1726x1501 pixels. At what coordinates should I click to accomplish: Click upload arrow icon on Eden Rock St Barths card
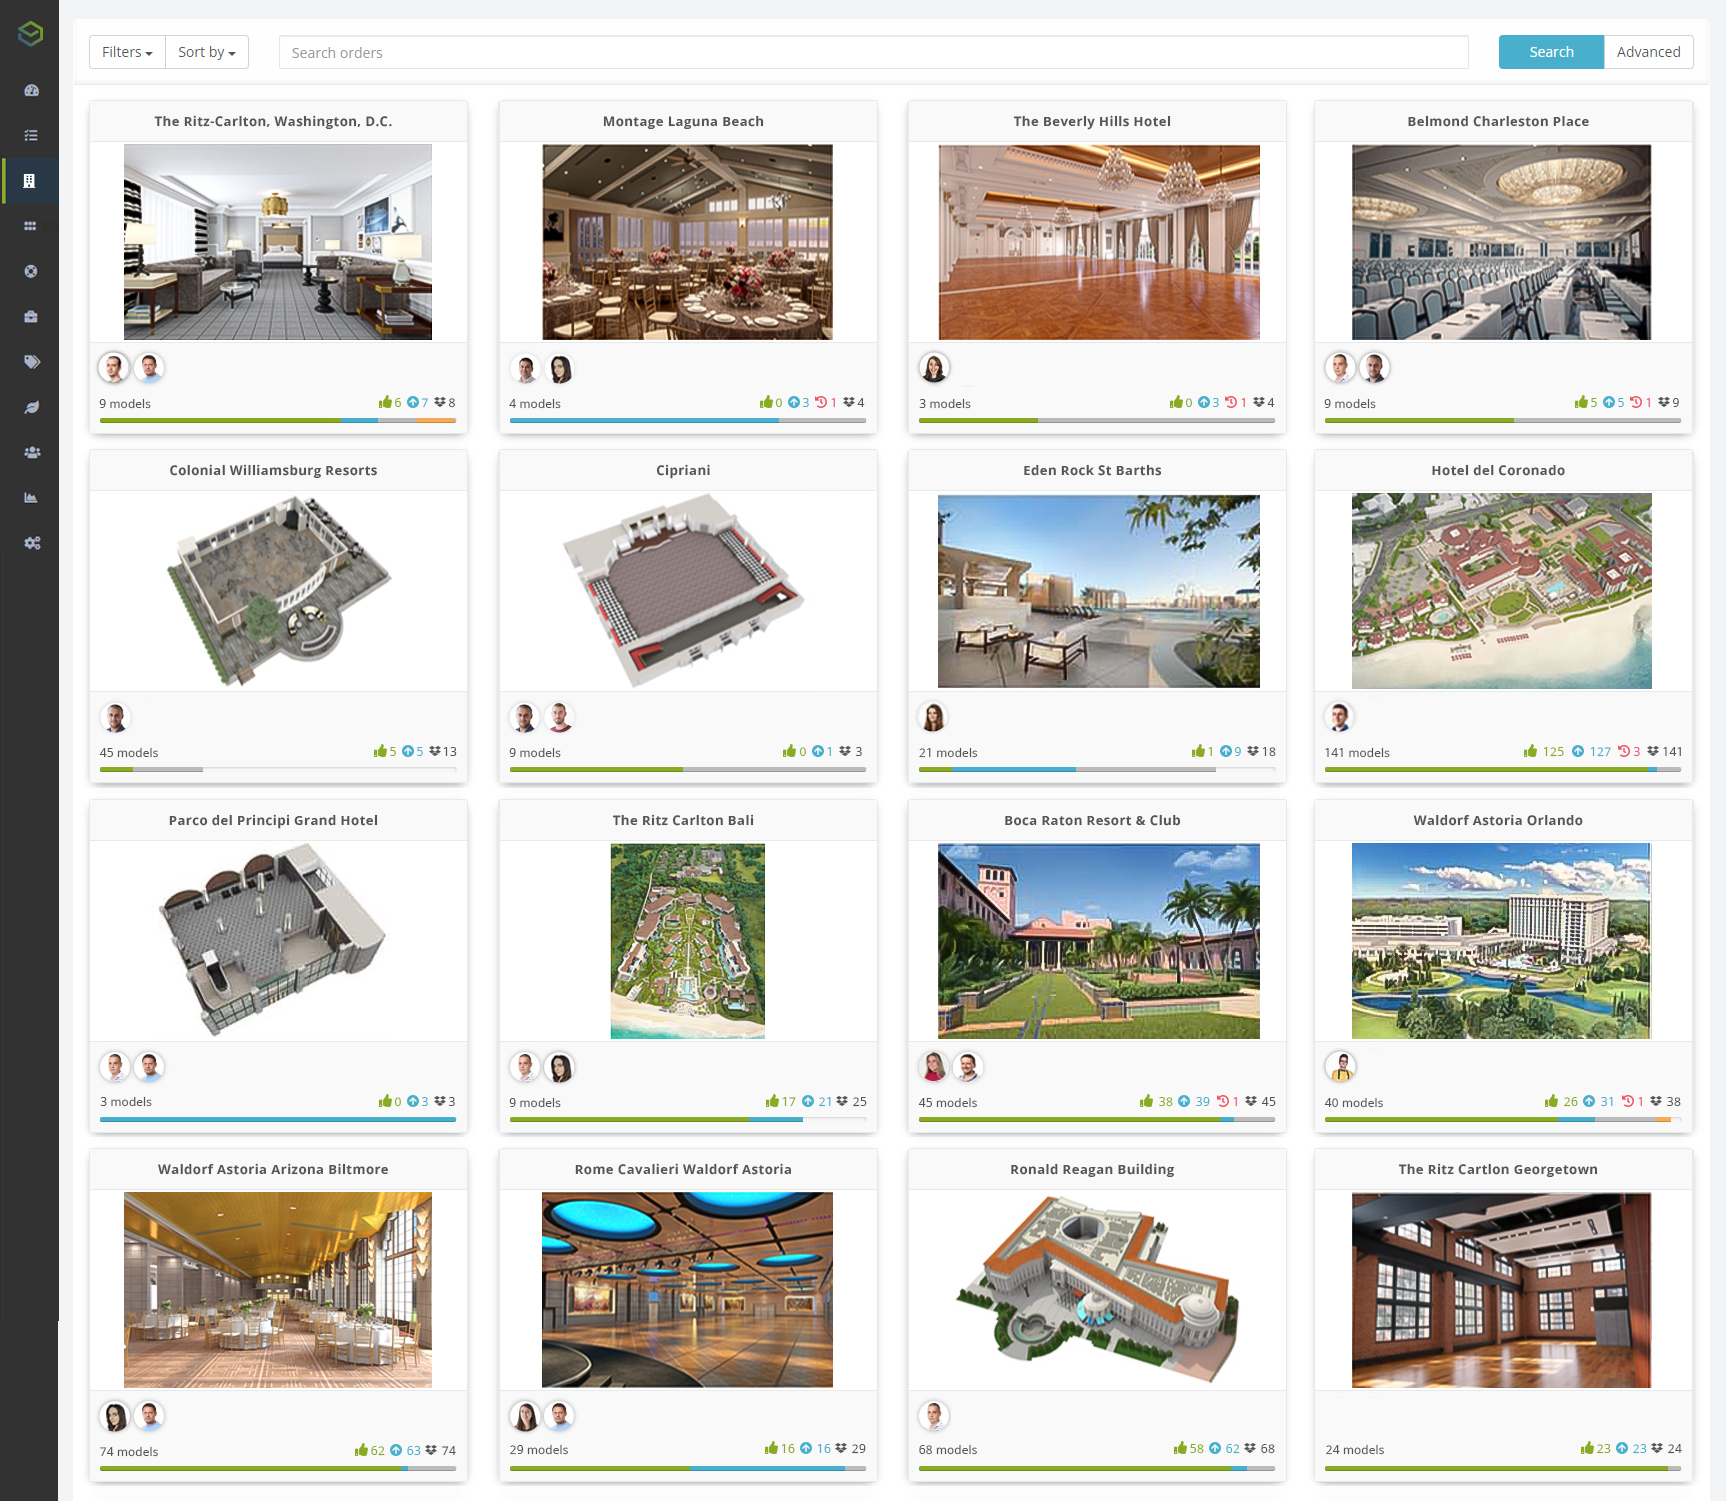(1225, 751)
